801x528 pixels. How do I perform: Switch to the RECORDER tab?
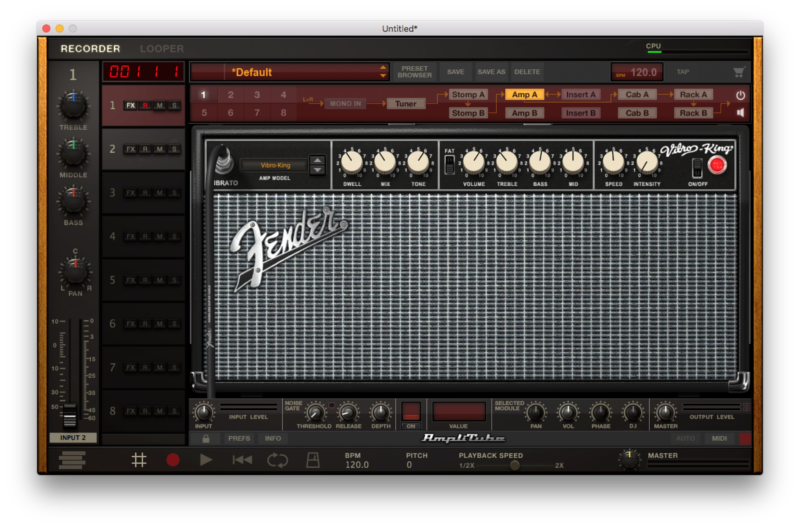tap(90, 49)
